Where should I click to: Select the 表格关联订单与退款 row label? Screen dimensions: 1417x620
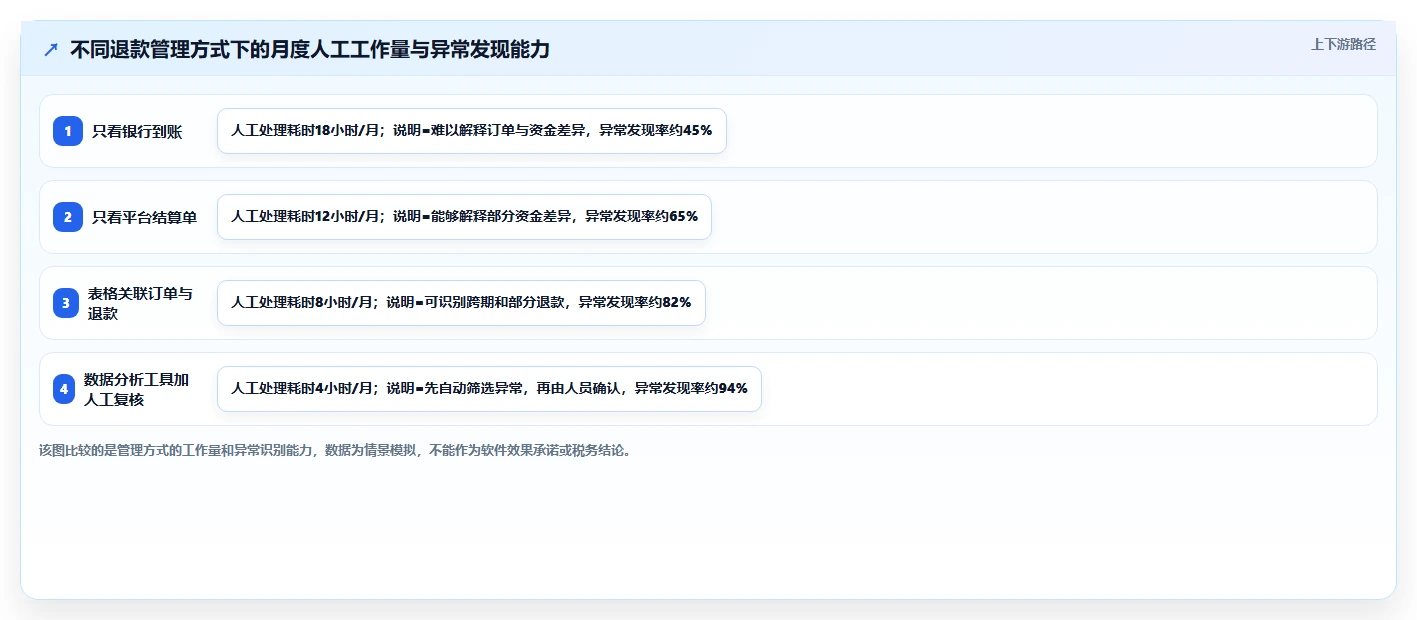point(140,303)
